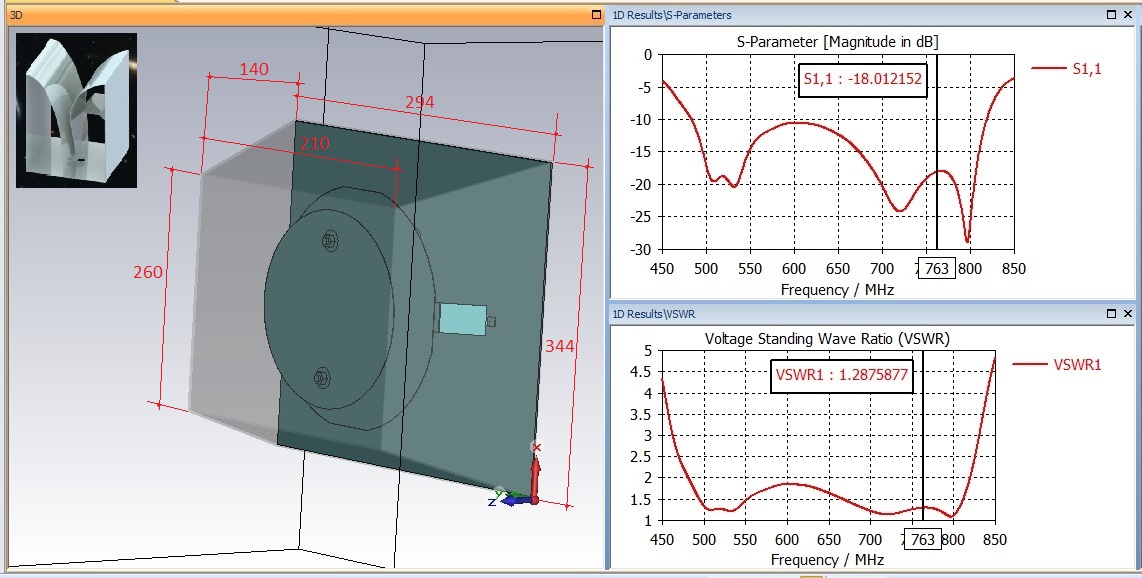Select the upper screw on the circular plate
The width and height of the screenshot is (1142, 578).
click(329, 241)
